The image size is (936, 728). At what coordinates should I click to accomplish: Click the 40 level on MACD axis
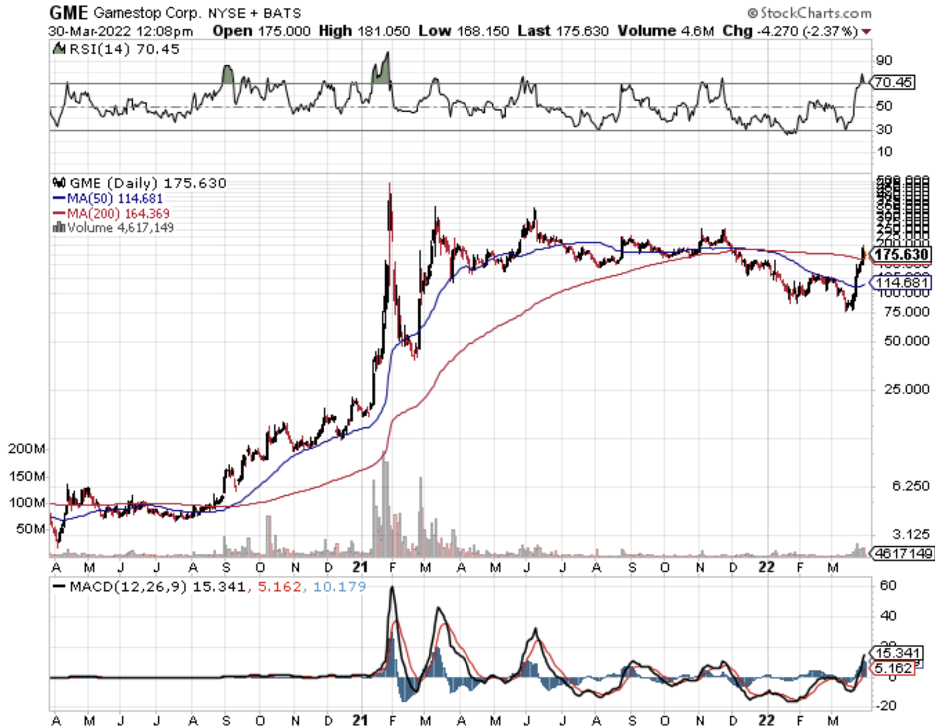(888, 616)
